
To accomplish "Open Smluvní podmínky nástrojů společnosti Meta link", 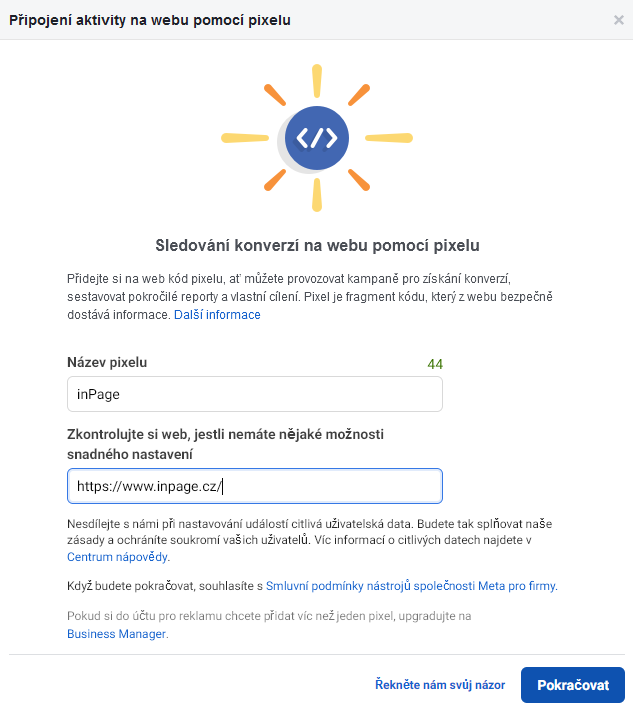I will click(x=410, y=586).
